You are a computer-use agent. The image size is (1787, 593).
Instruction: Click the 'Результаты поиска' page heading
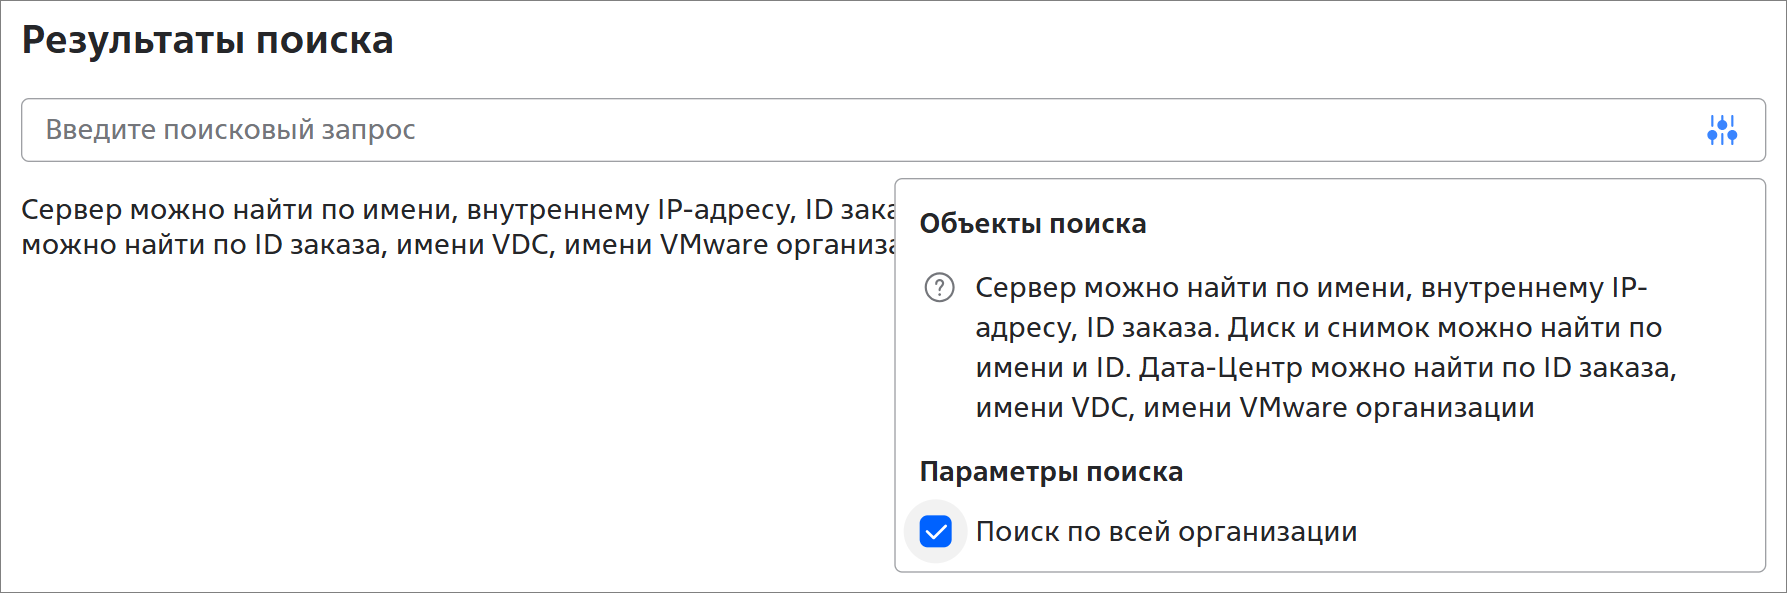tap(208, 41)
